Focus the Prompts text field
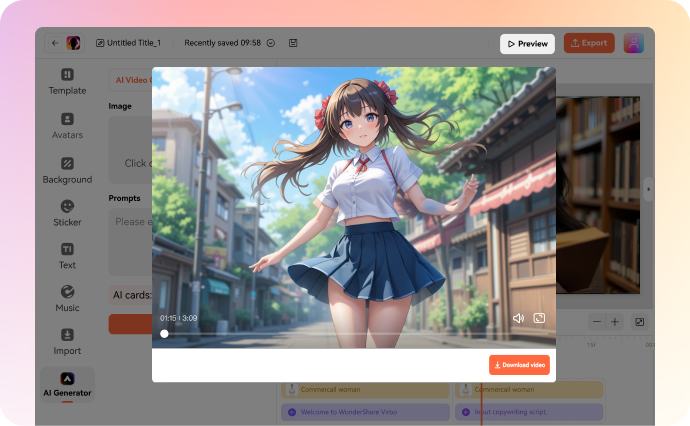 pyautogui.click(x=130, y=242)
